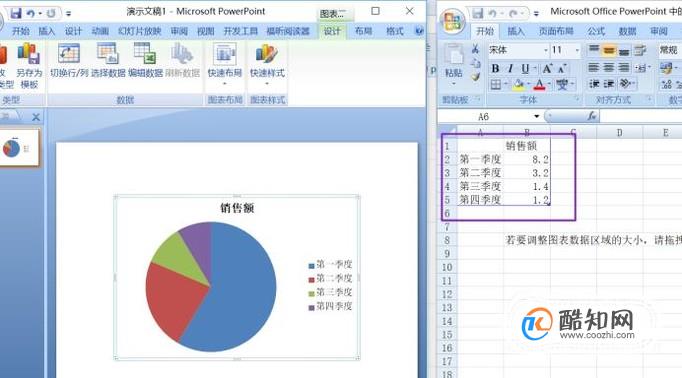Toggle bold formatting in Excel ribbon
Image resolution: width=682 pixels, height=378 pixels.
[495, 68]
